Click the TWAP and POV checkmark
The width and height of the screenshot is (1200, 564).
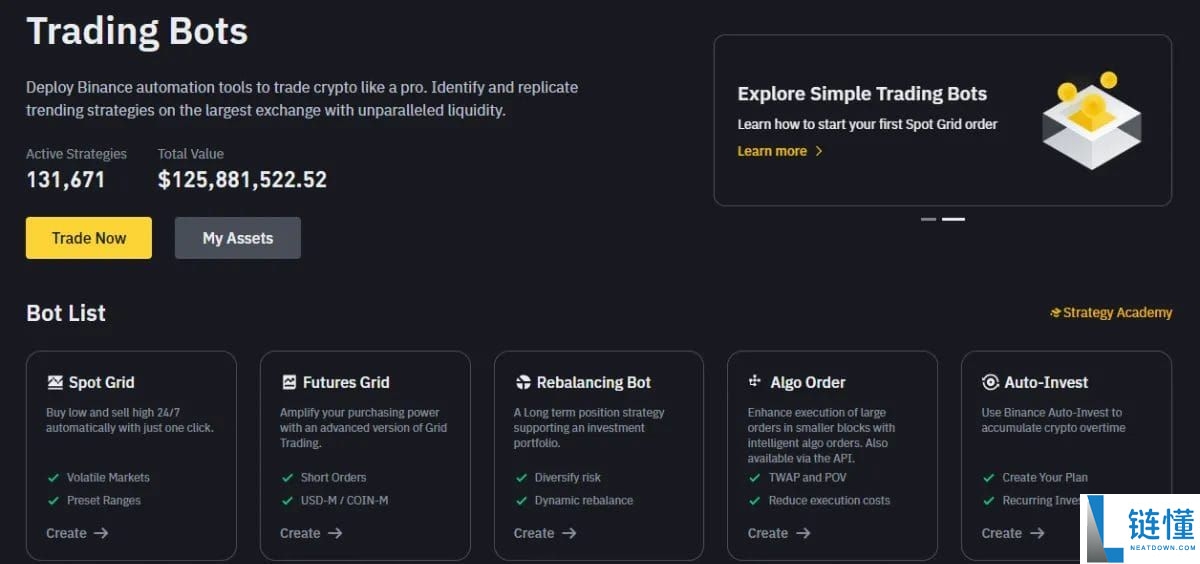(755, 477)
